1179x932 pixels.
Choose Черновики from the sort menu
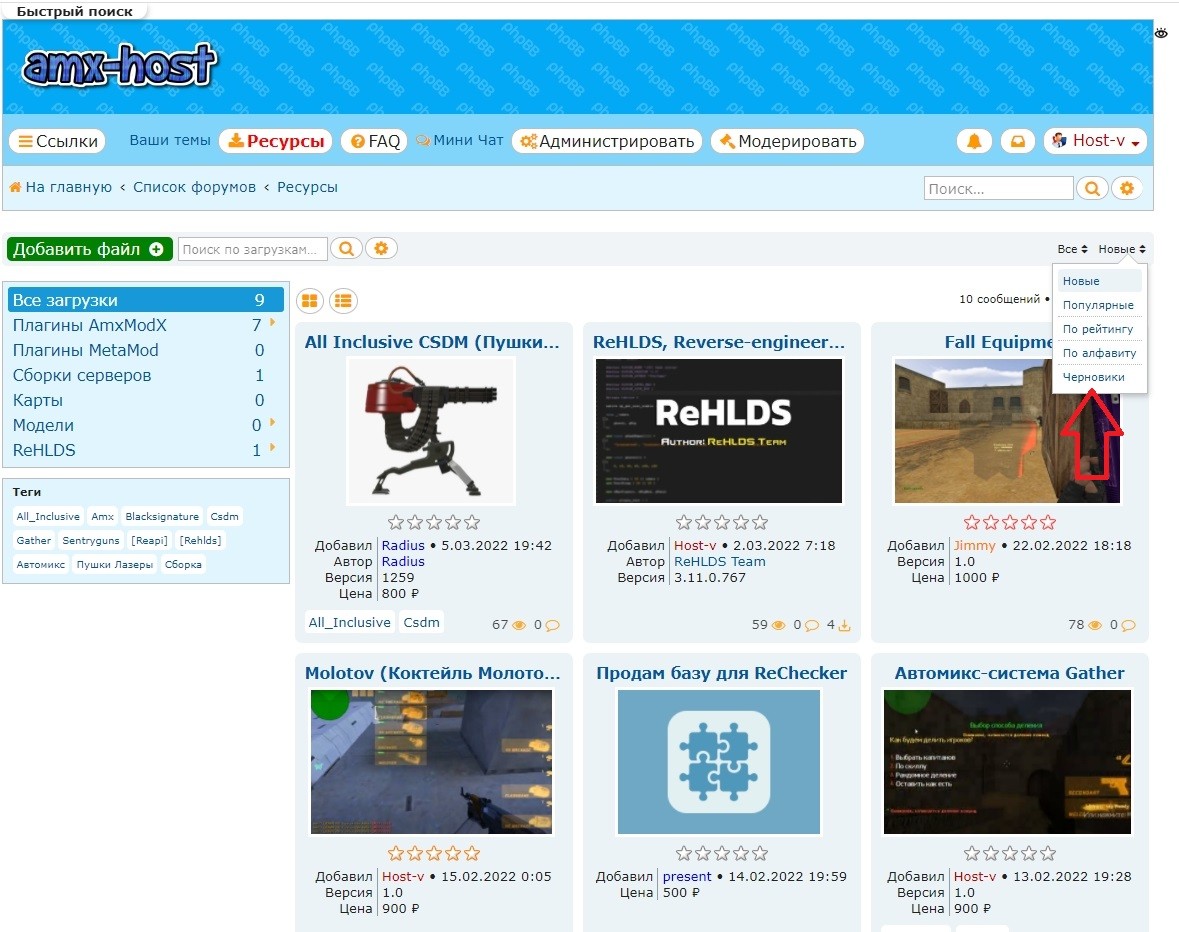coord(1093,377)
